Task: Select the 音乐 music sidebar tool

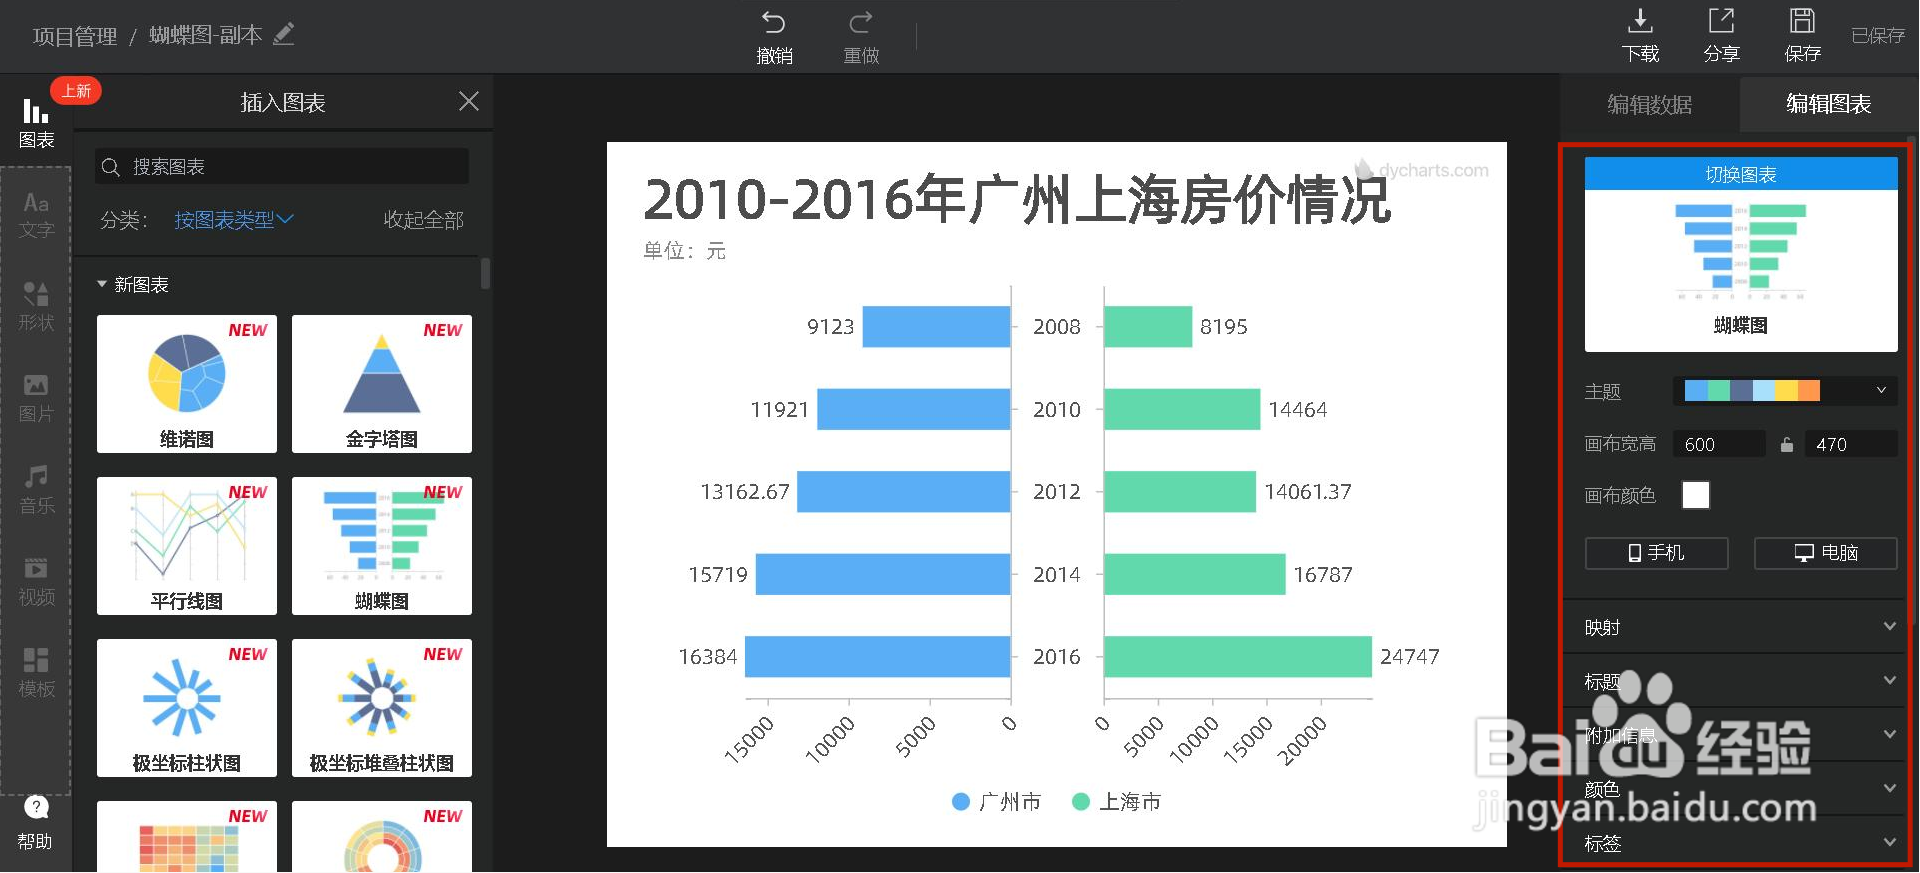Action: click(36, 490)
